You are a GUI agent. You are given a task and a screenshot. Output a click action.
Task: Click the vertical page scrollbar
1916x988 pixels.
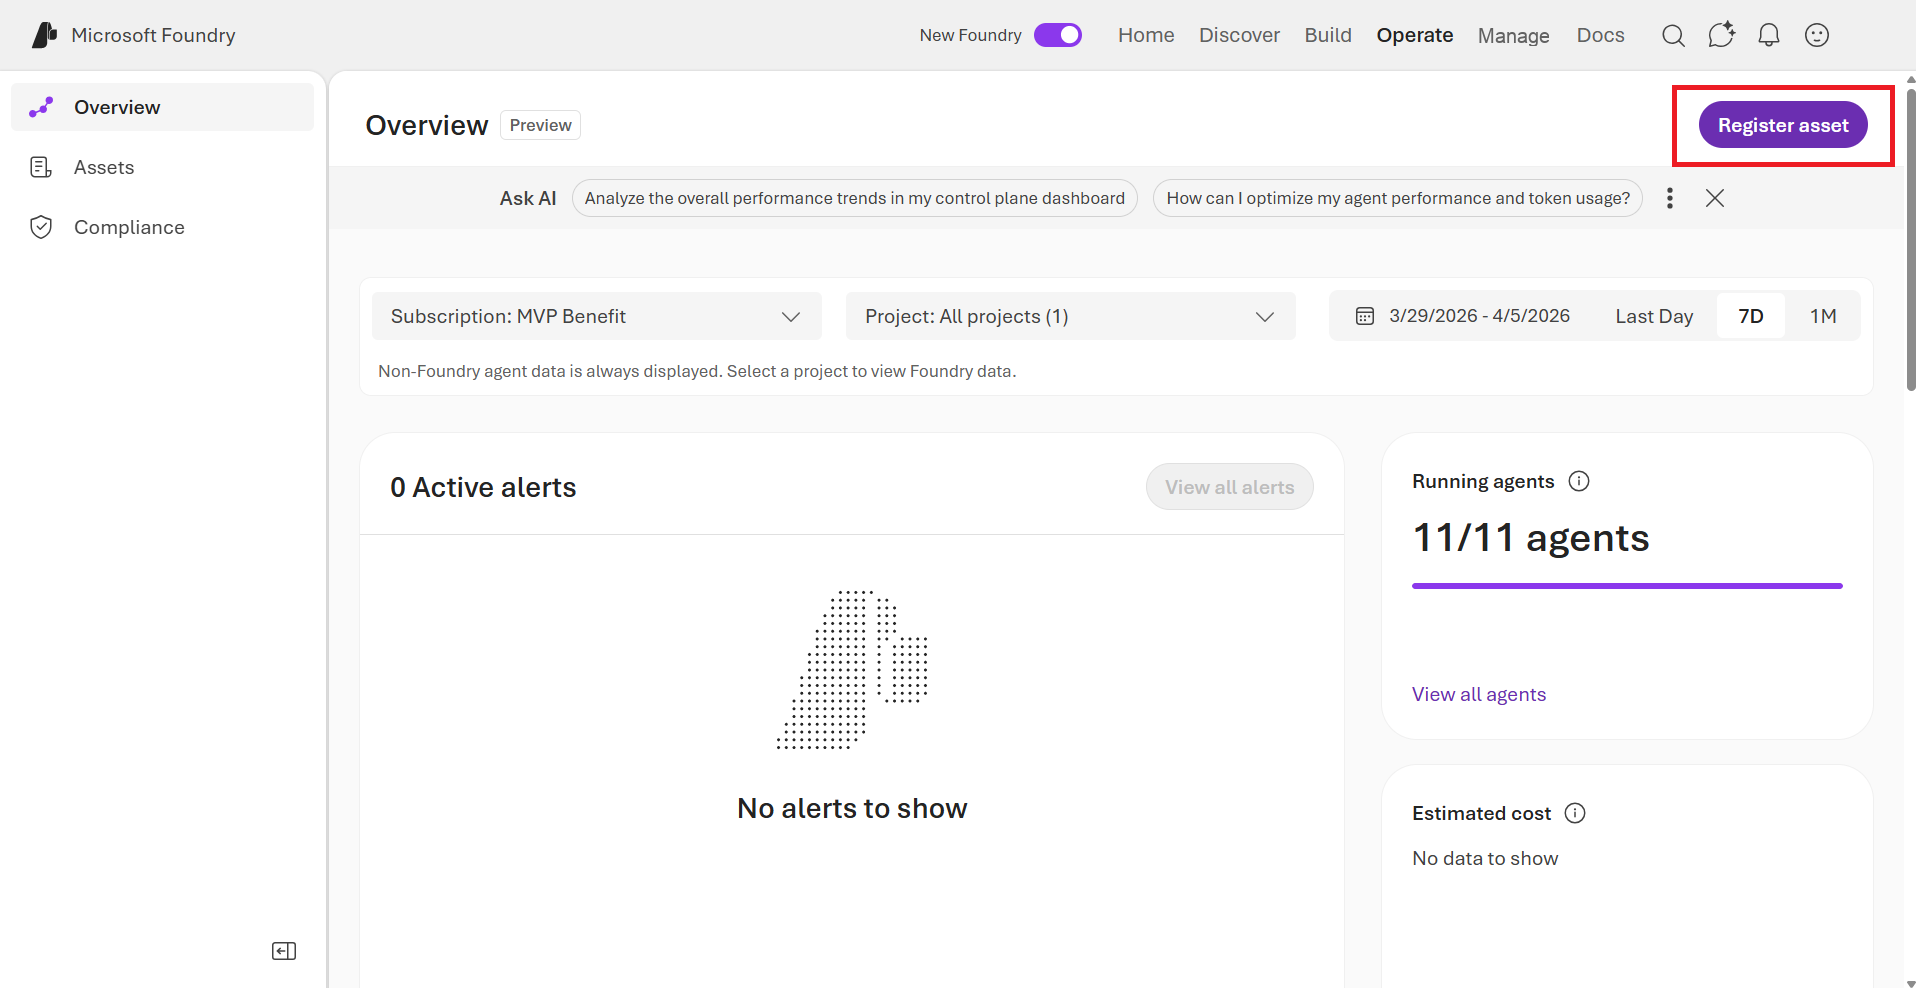coord(1910,240)
